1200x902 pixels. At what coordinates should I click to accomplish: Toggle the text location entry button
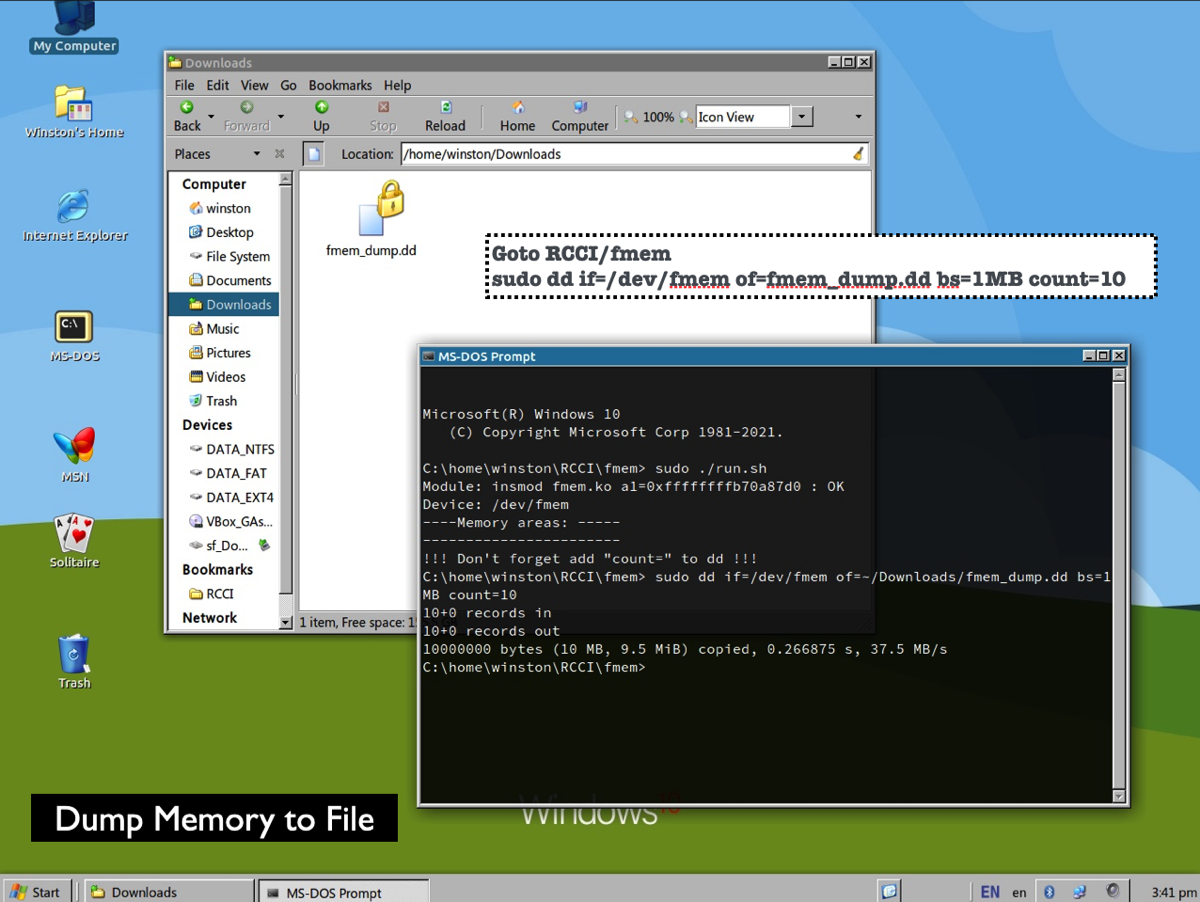point(314,154)
